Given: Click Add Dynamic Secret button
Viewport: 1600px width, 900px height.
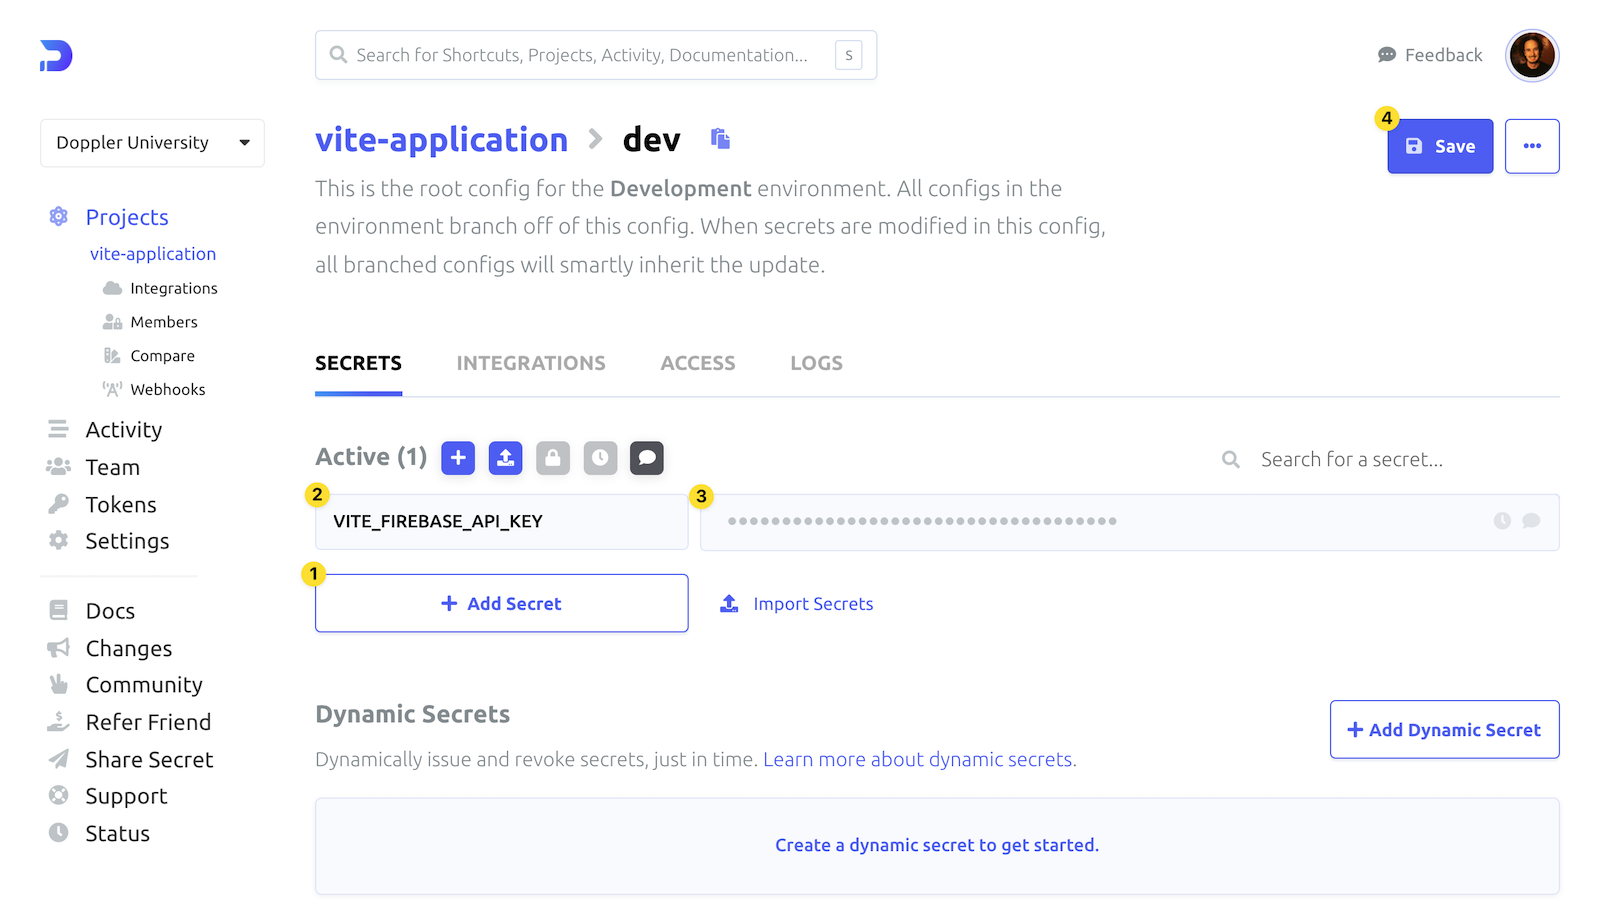Looking at the screenshot, I should (x=1445, y=730).
